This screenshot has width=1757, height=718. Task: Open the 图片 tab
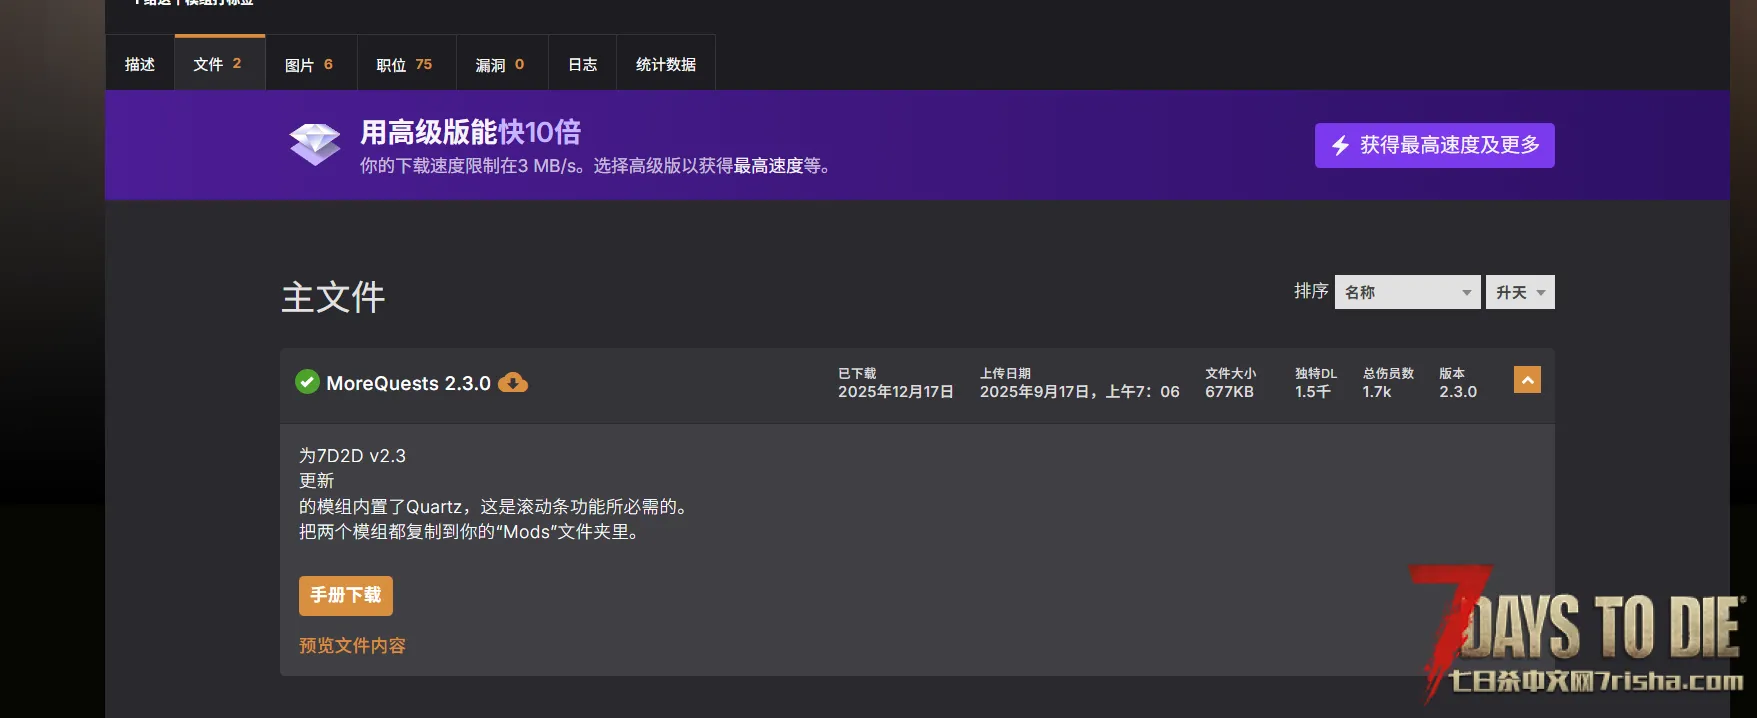click(x=309, y=64)
